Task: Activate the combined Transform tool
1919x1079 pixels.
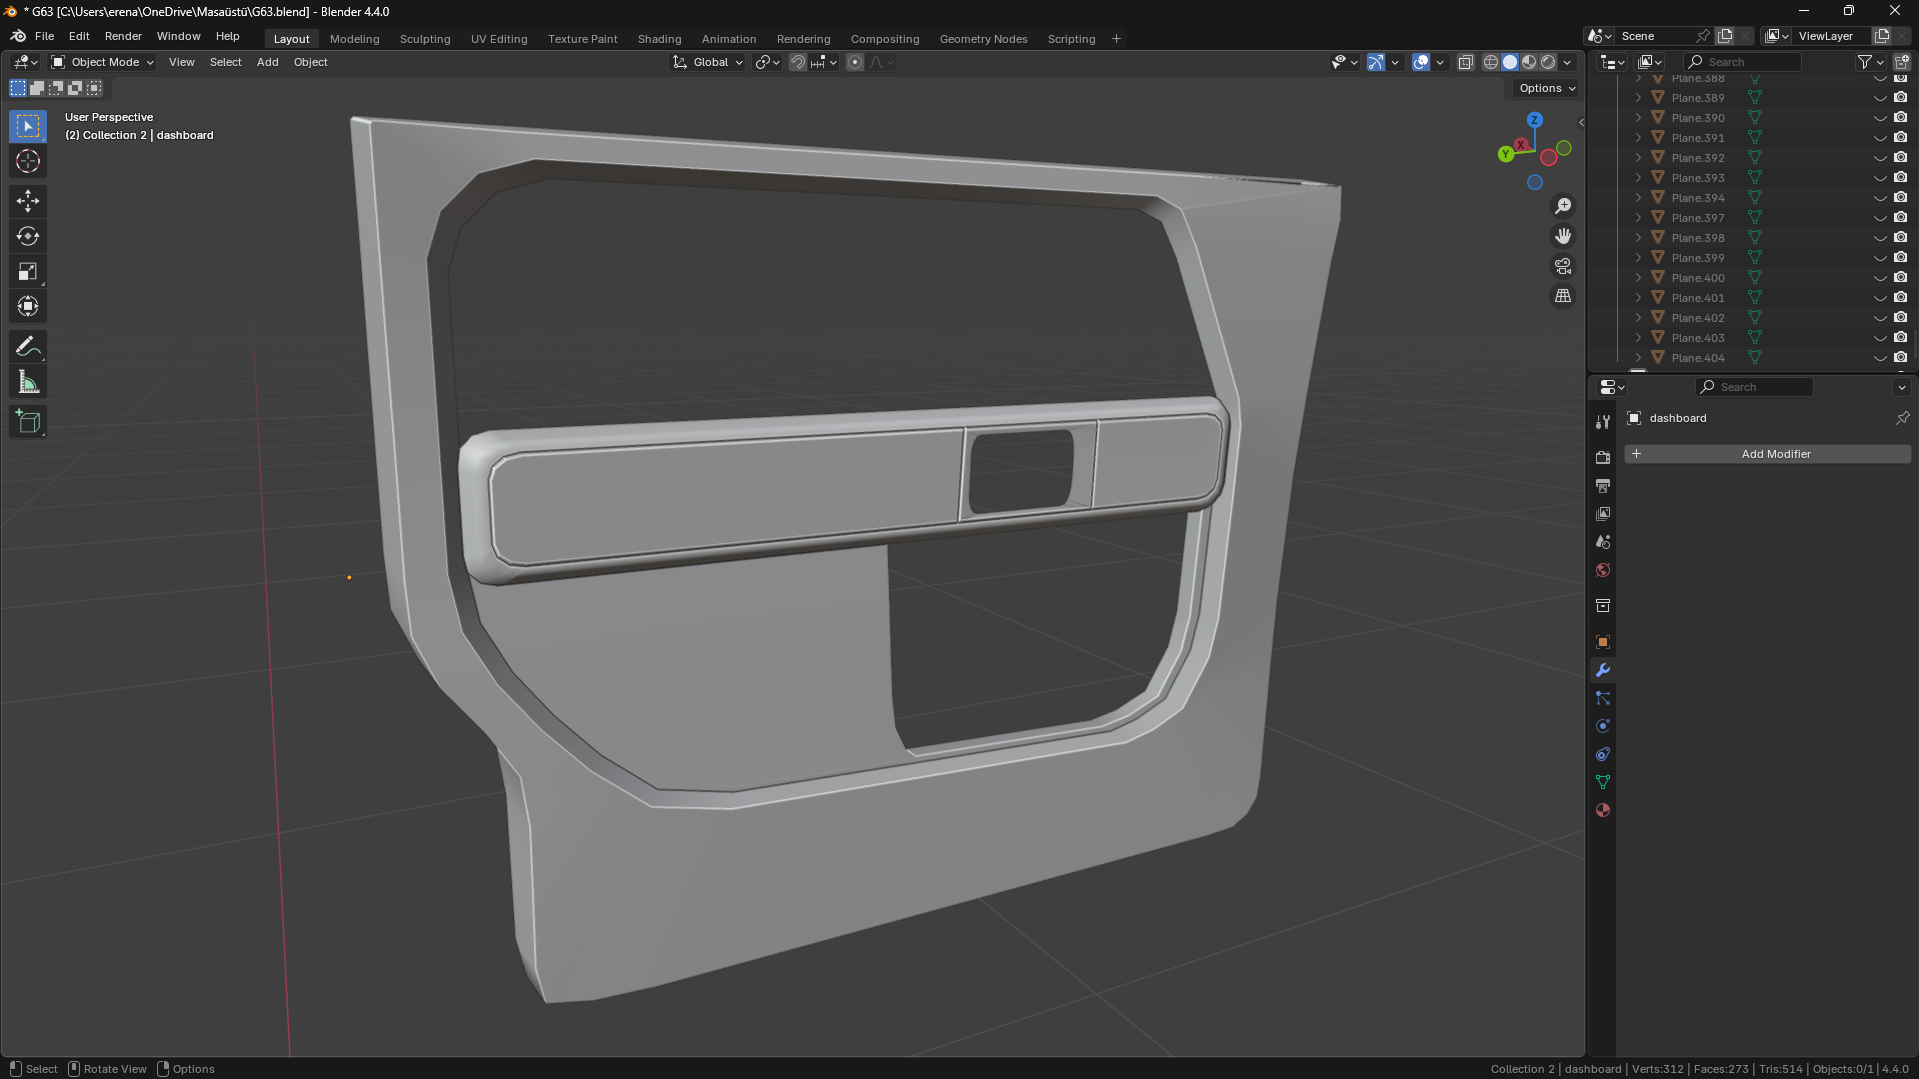Action: 28,307
